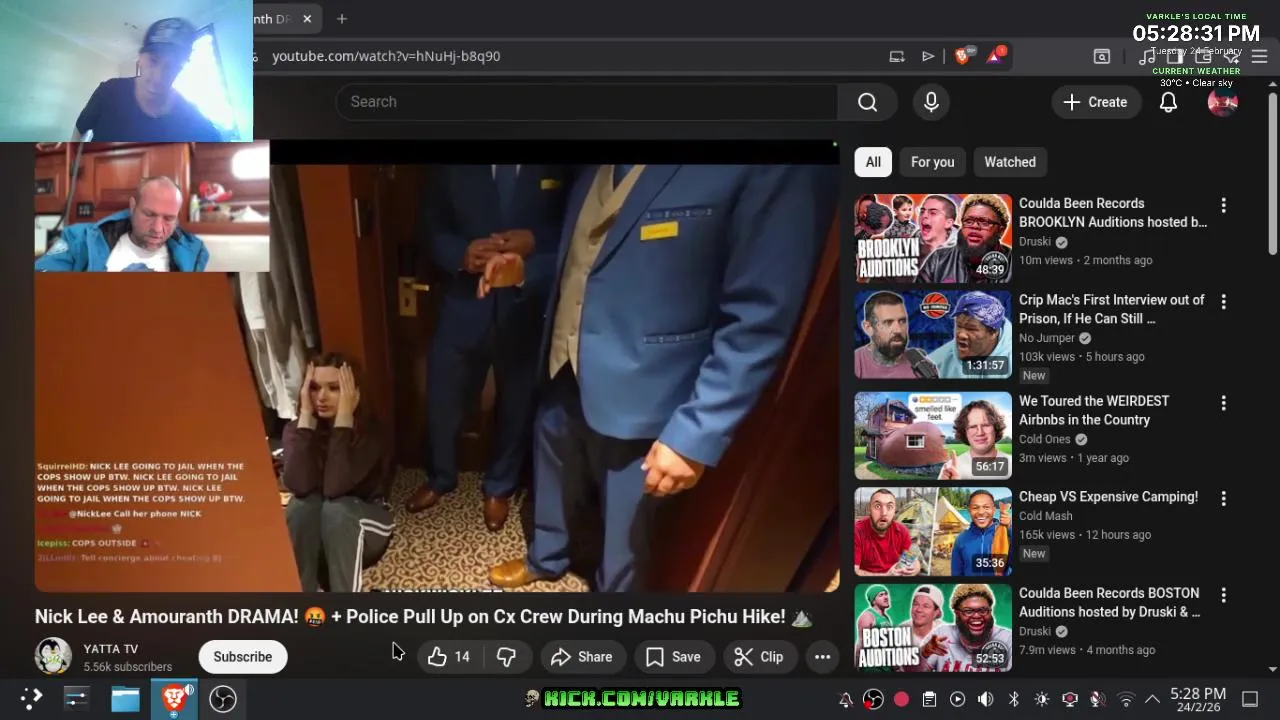
Task: Open the Wi-Fi network tray icon
Action: pos(1126,699)
